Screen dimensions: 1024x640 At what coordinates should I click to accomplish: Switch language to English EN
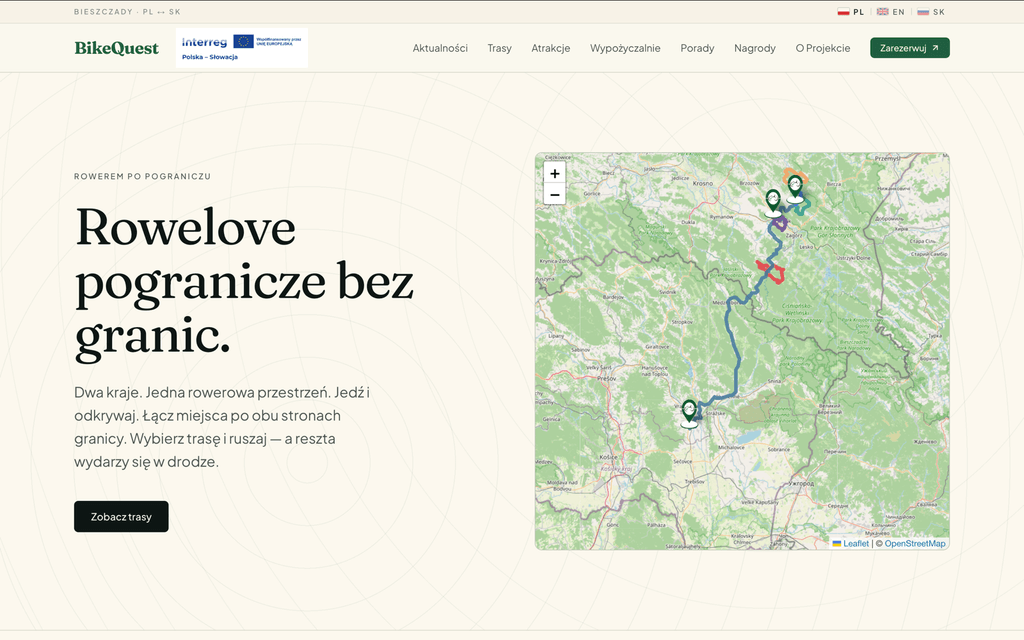(x=891, y=12)
